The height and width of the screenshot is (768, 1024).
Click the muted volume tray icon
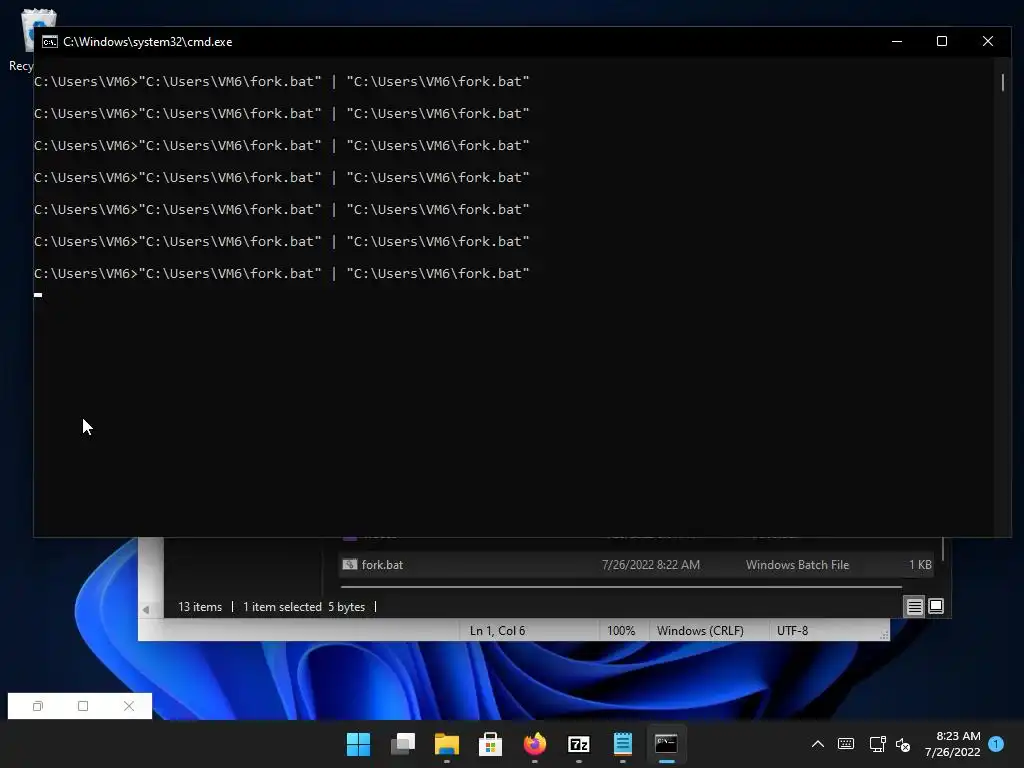pyautogui.click(x=903, y=744)
